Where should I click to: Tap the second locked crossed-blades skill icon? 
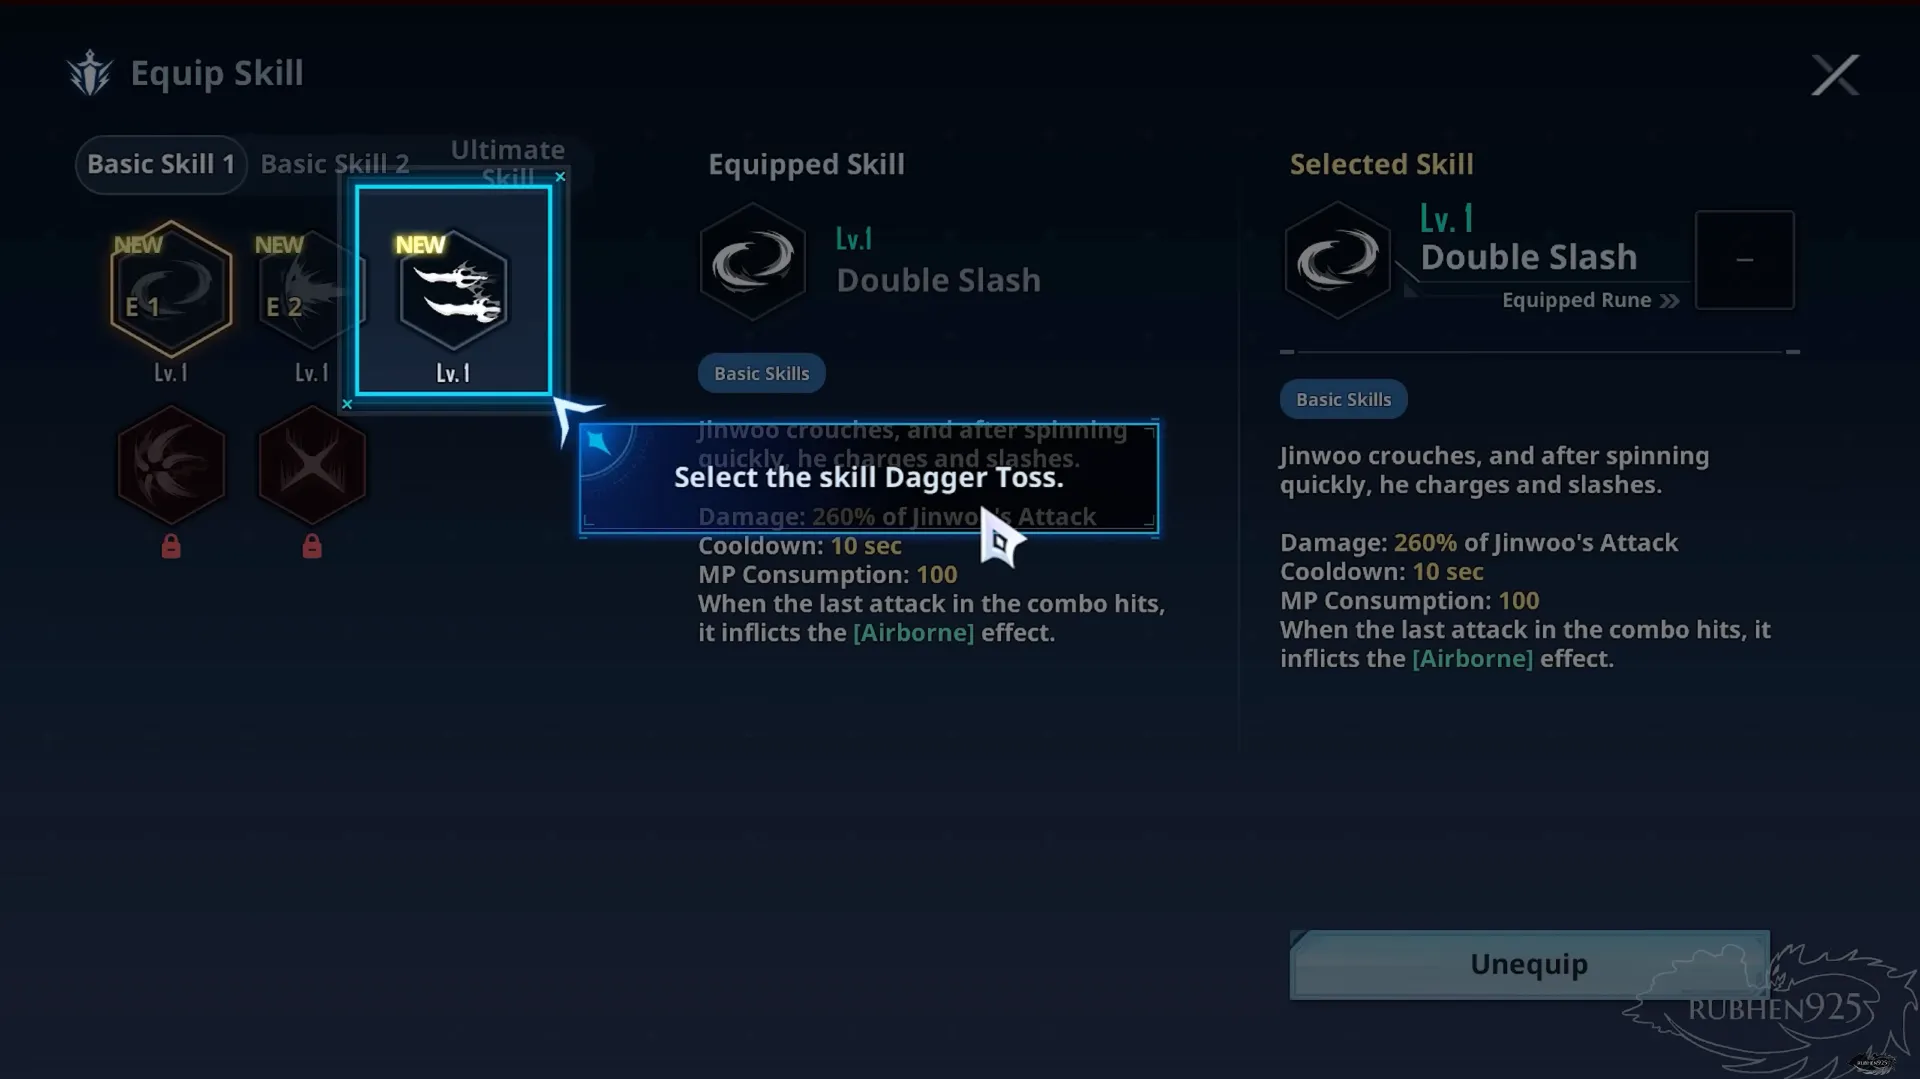[x=312, y=465]
